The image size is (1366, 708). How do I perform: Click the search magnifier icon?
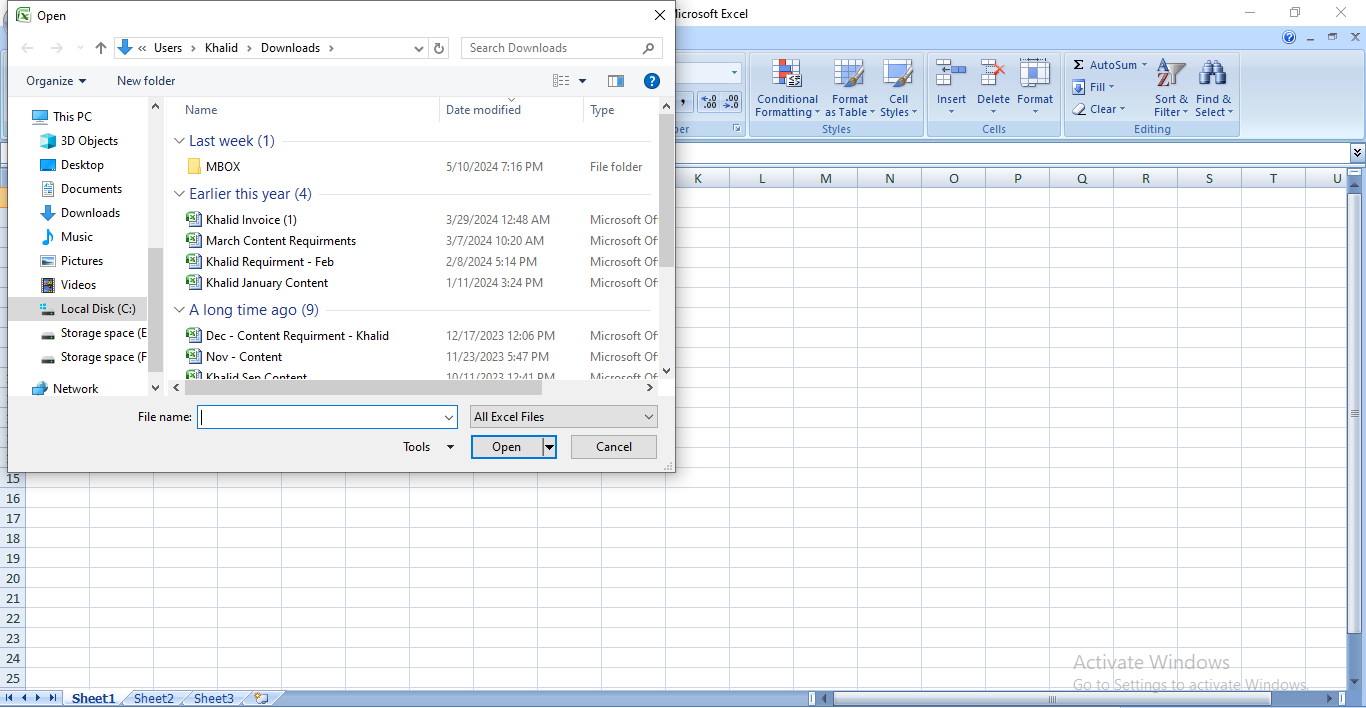click(649, 48)
